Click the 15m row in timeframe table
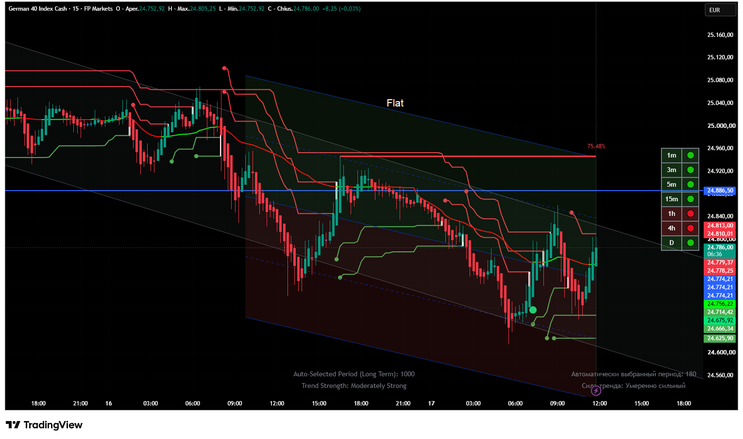This screenshot has height=439, width=743. pyautogui.click(x=680, y=199)
